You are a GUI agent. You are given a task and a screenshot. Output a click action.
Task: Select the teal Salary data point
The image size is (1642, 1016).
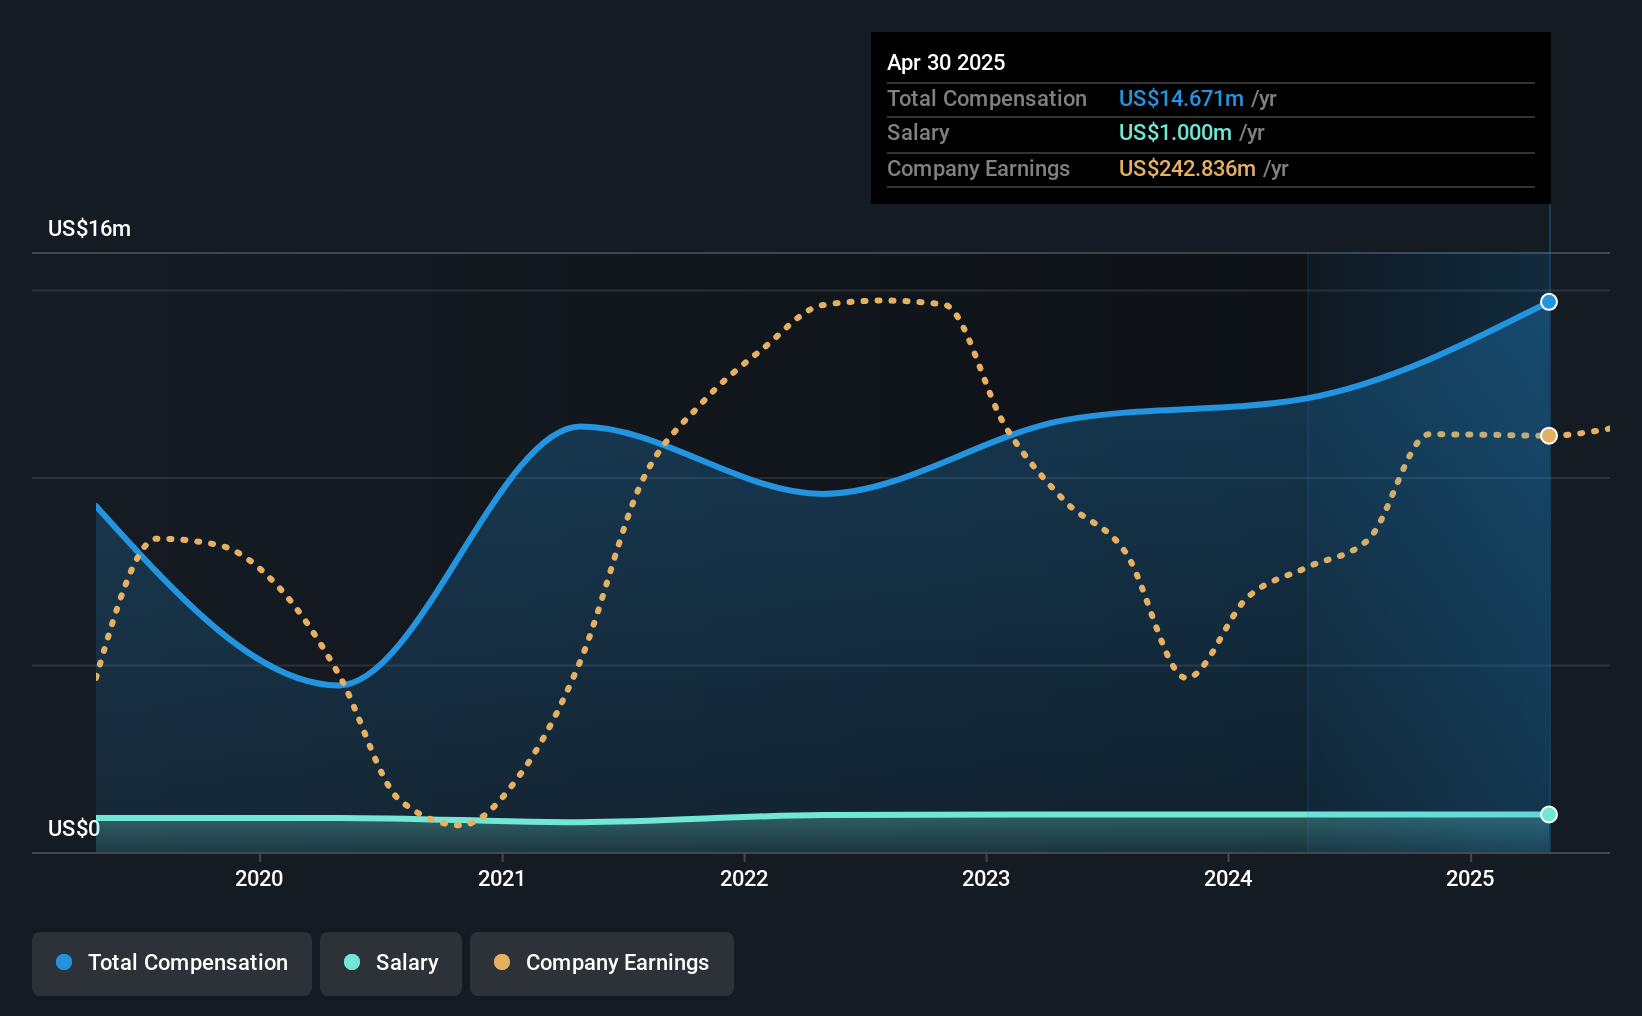1548,814
